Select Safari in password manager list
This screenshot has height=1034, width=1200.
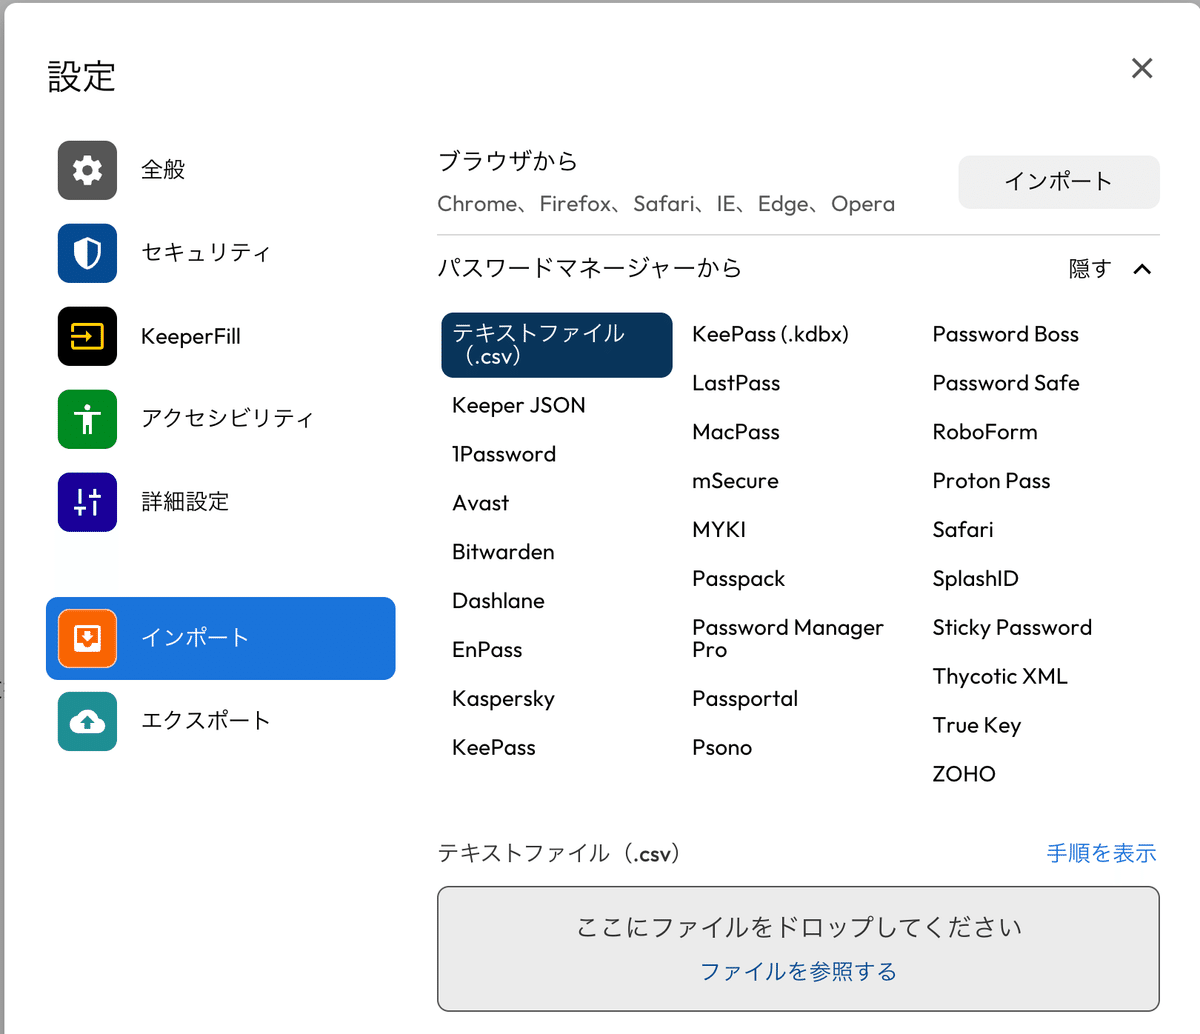coord(963,530)
